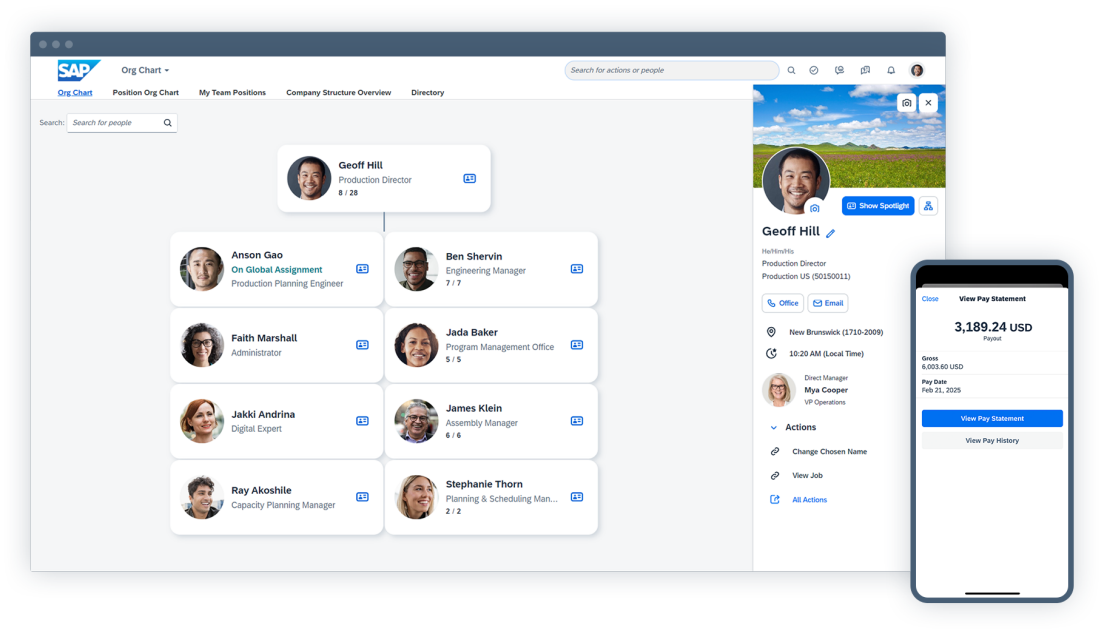Click the magnifier icon in the people search
This screenshot has height=634, width=1104.
pyautogui.click(x=168, y=123)
